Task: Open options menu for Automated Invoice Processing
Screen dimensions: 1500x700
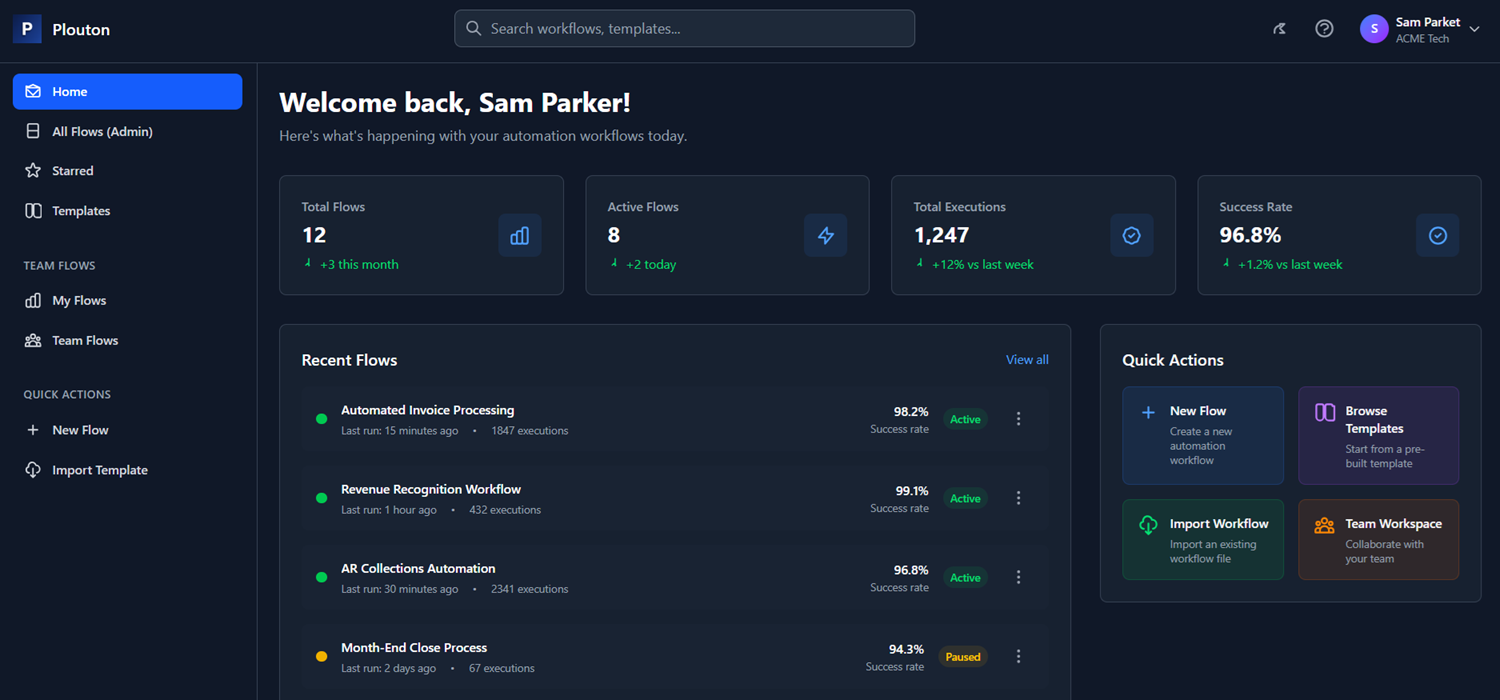Action: tap(1018, 418)
